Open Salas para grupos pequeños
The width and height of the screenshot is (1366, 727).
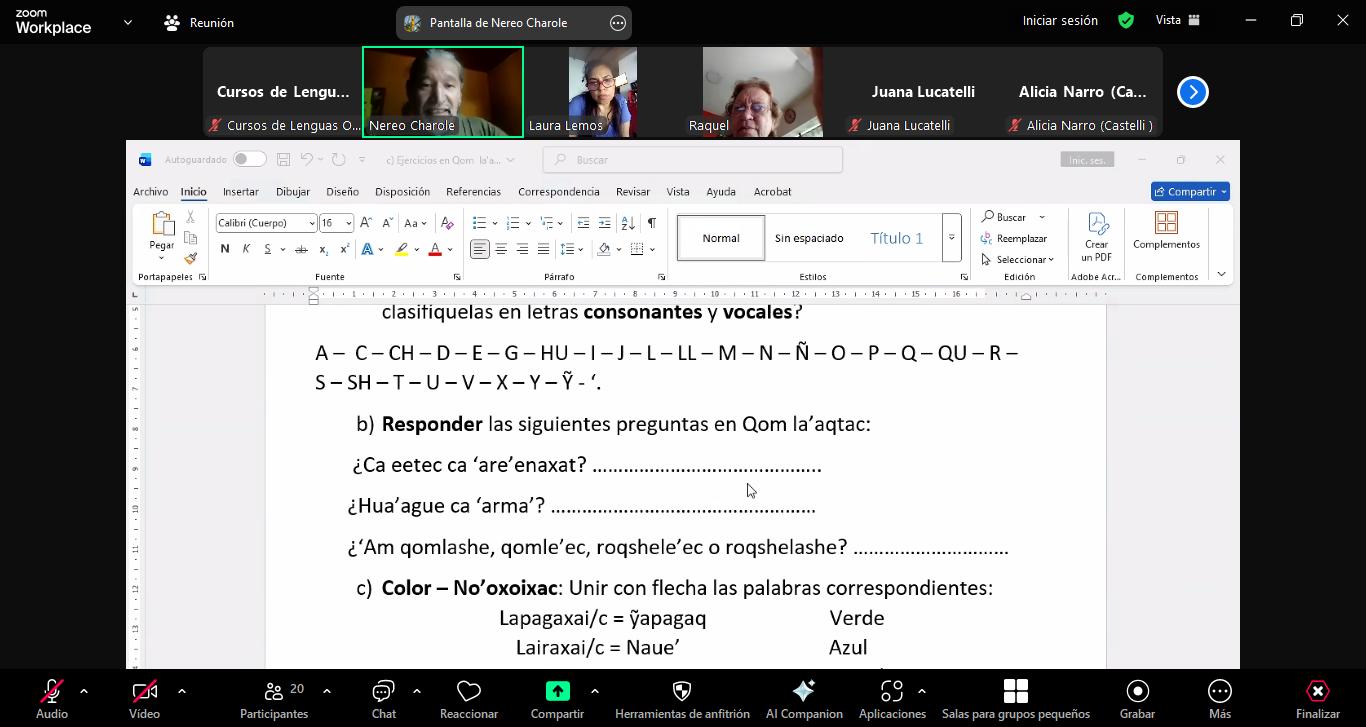tap(1015, 692)
